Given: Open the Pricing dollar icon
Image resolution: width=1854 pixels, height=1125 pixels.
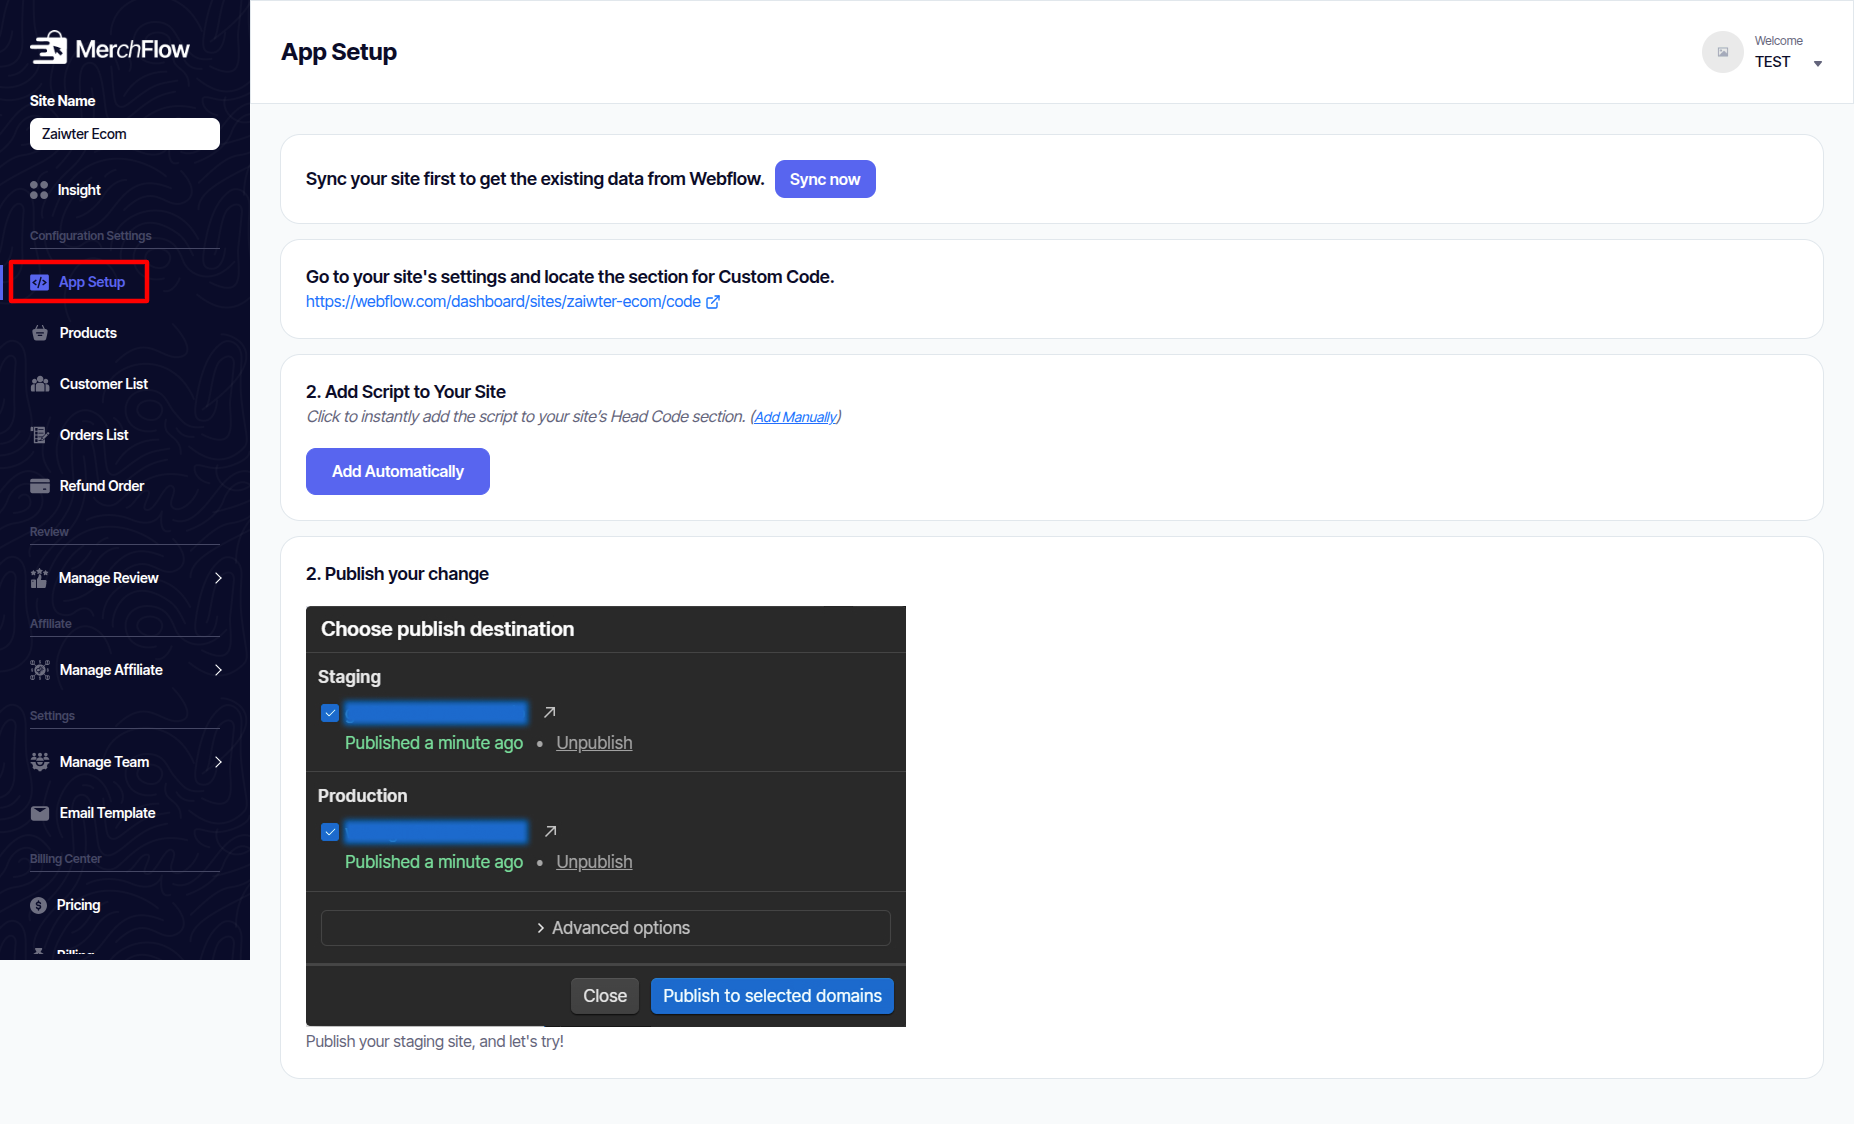Looking at the screenshot, I should [x=39, y=905].
